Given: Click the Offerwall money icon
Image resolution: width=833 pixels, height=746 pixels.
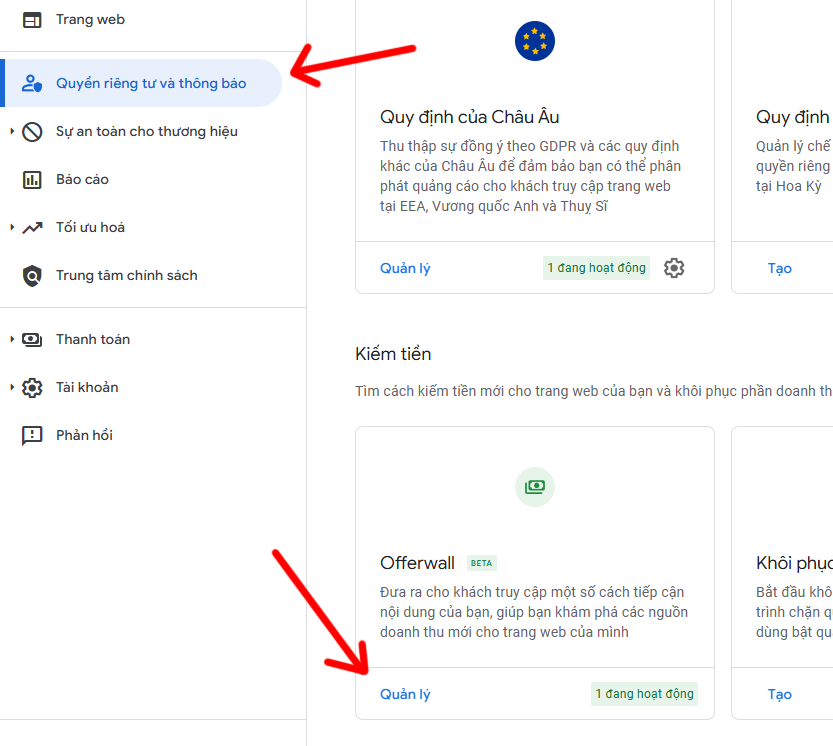Looking at the screenshot, I should point(534,487).
